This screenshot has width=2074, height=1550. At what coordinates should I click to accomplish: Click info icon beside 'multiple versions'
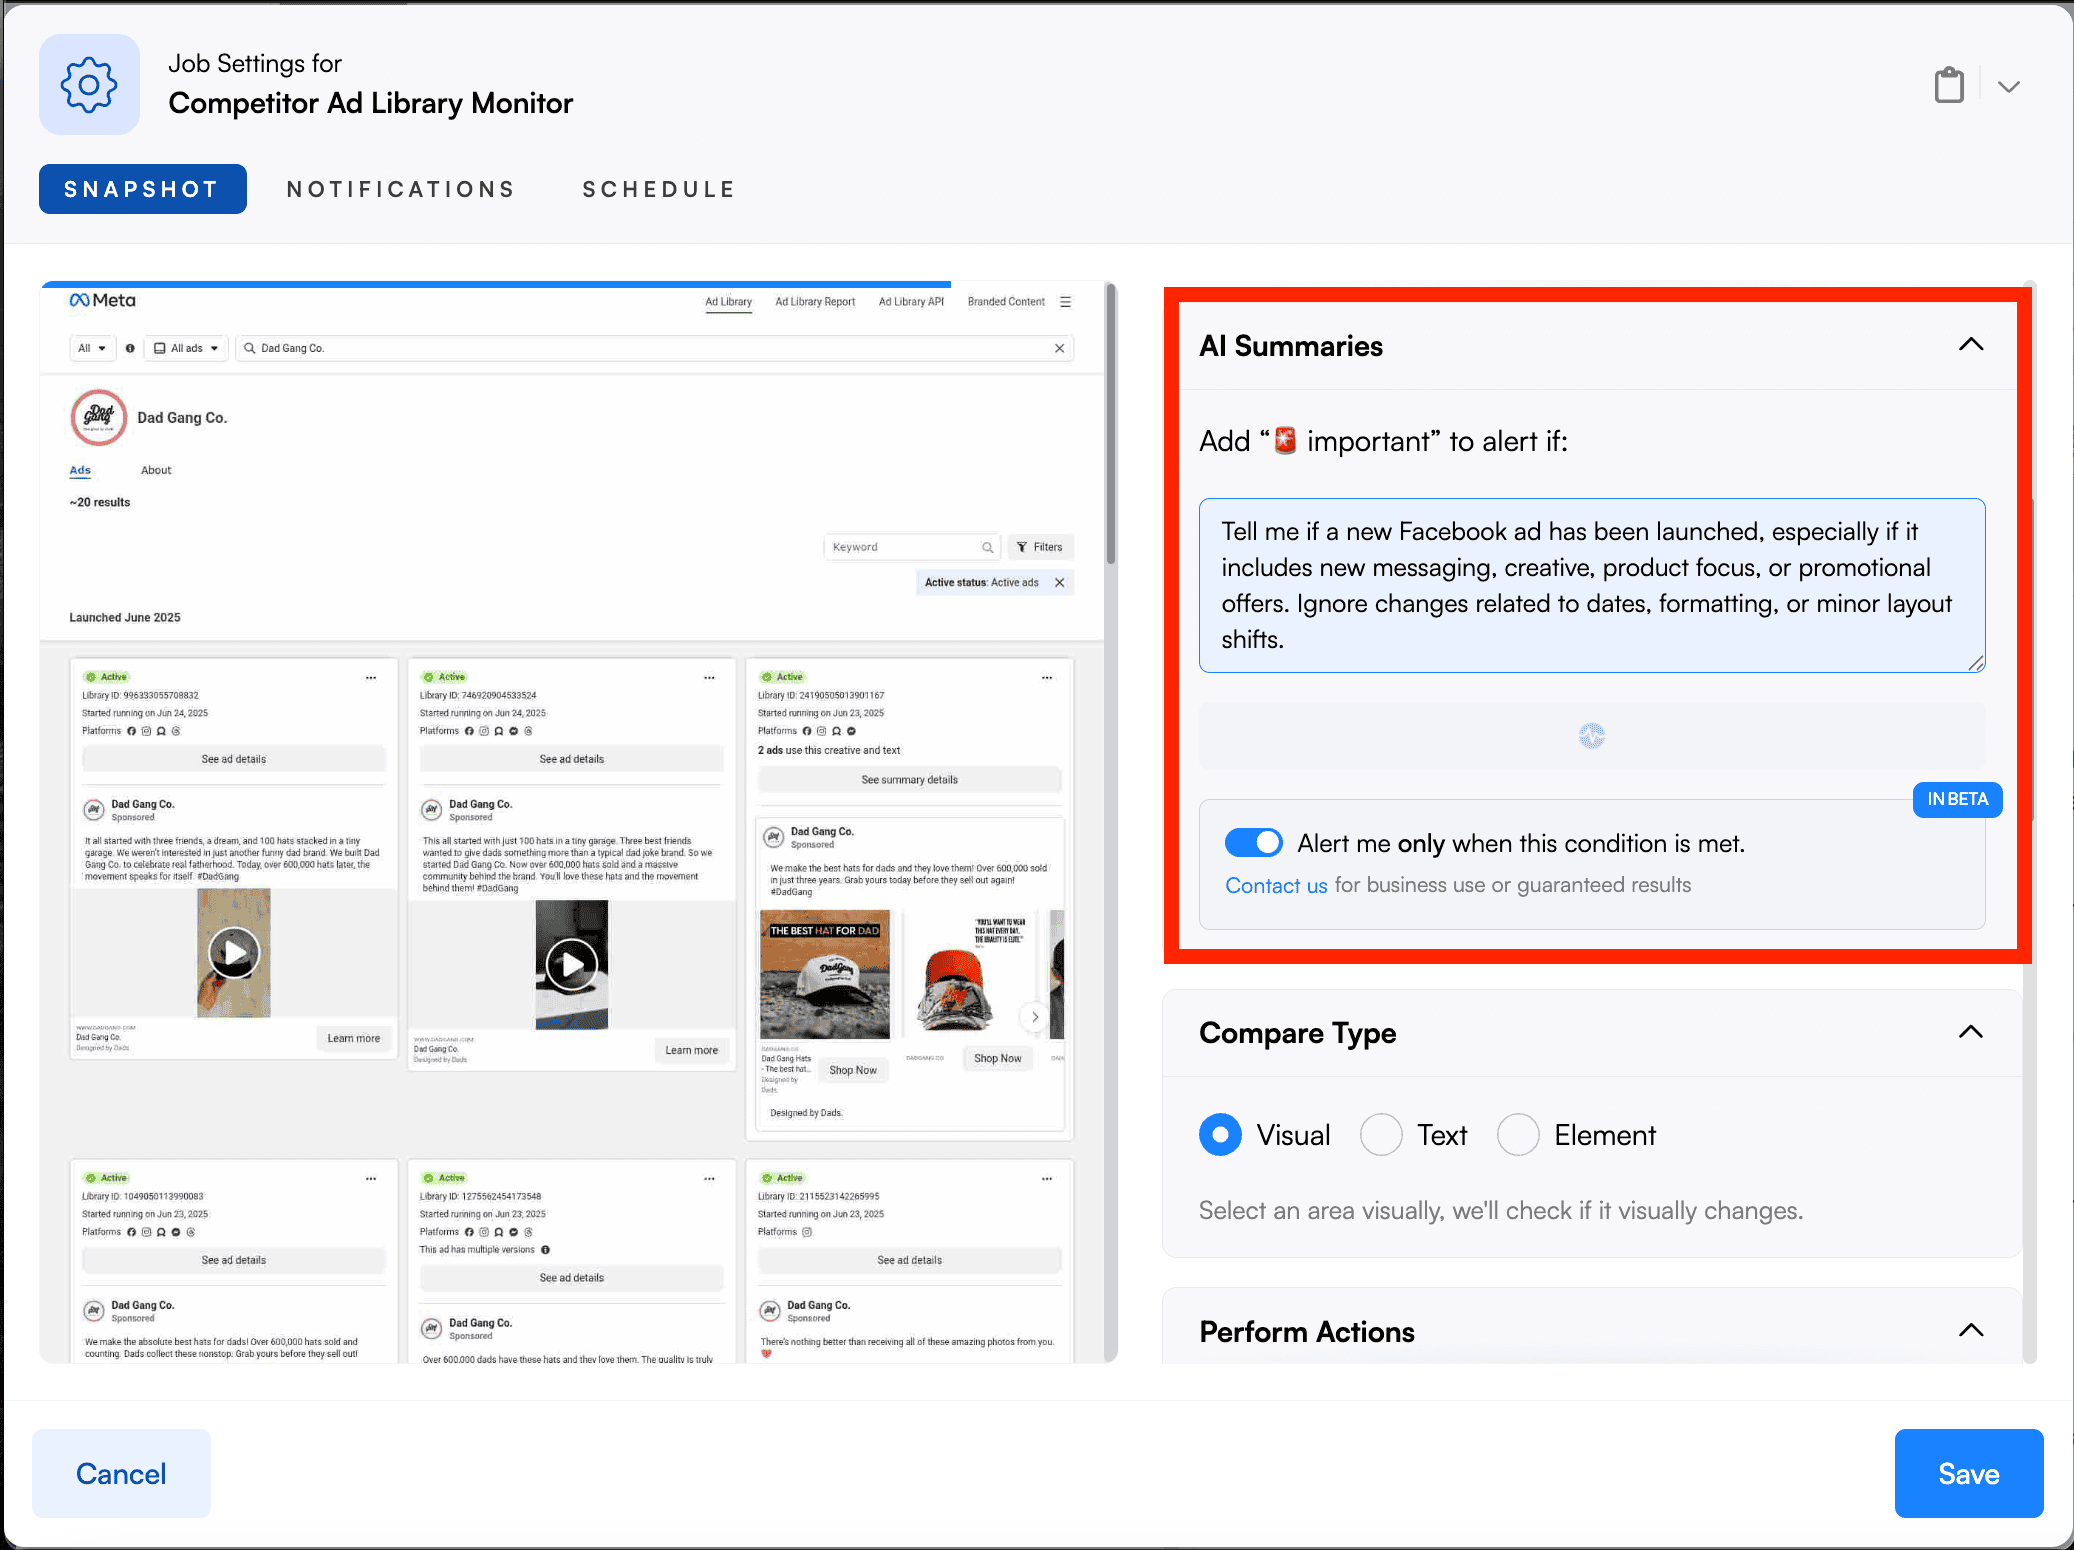546,1249
